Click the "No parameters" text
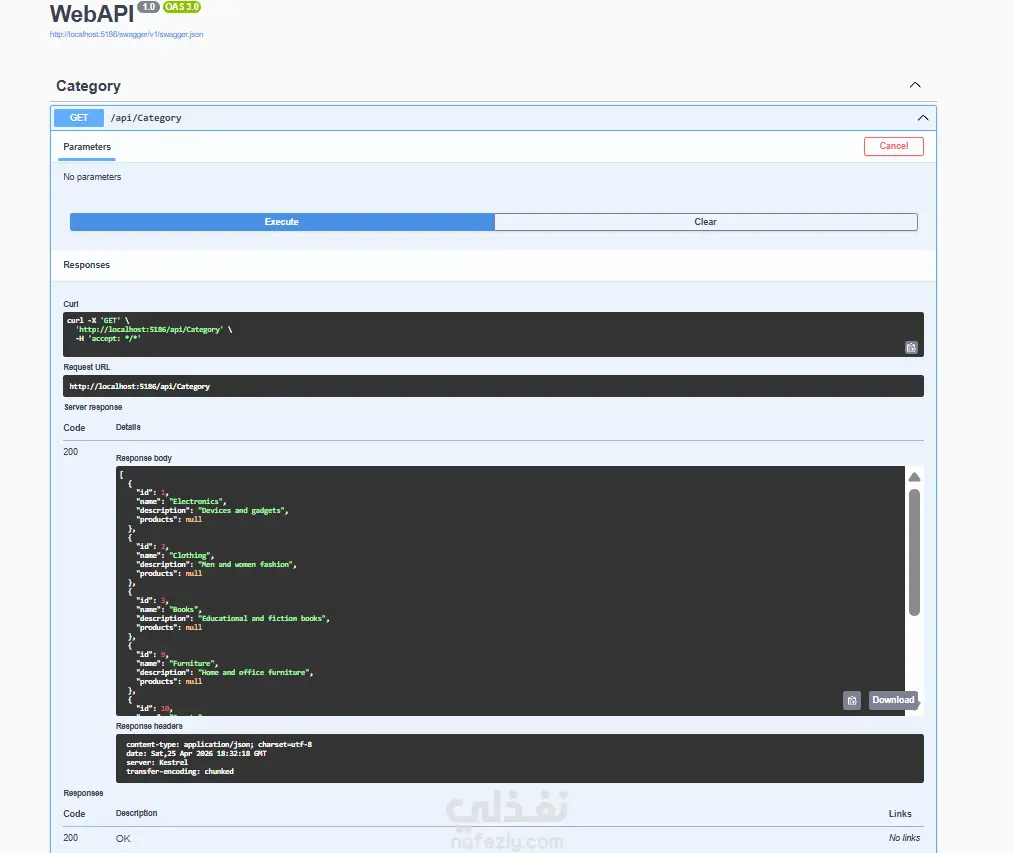The height and width of the screenshot is (853, 1014). pyautogui.click(x=92, y=177)
